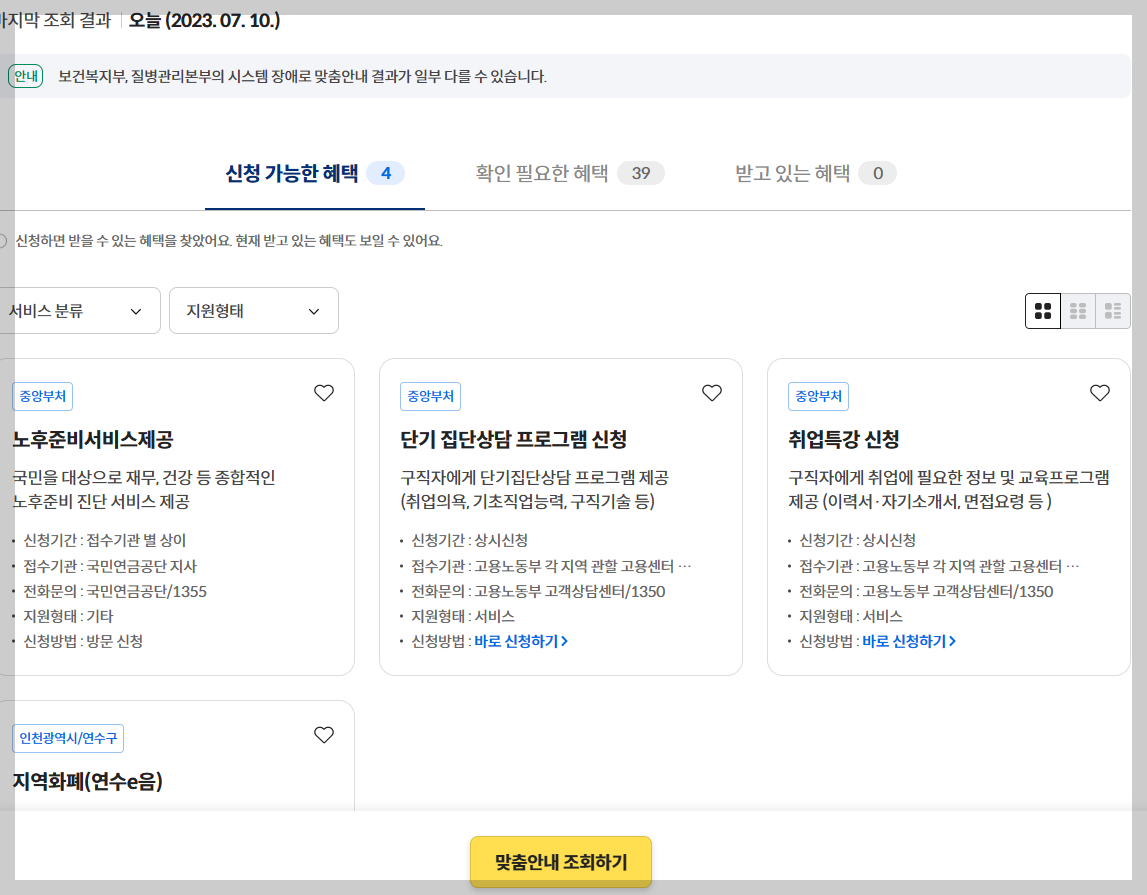Toggle favorite heart on 단기 집단상담 프로그램 신청

(712, 391)
